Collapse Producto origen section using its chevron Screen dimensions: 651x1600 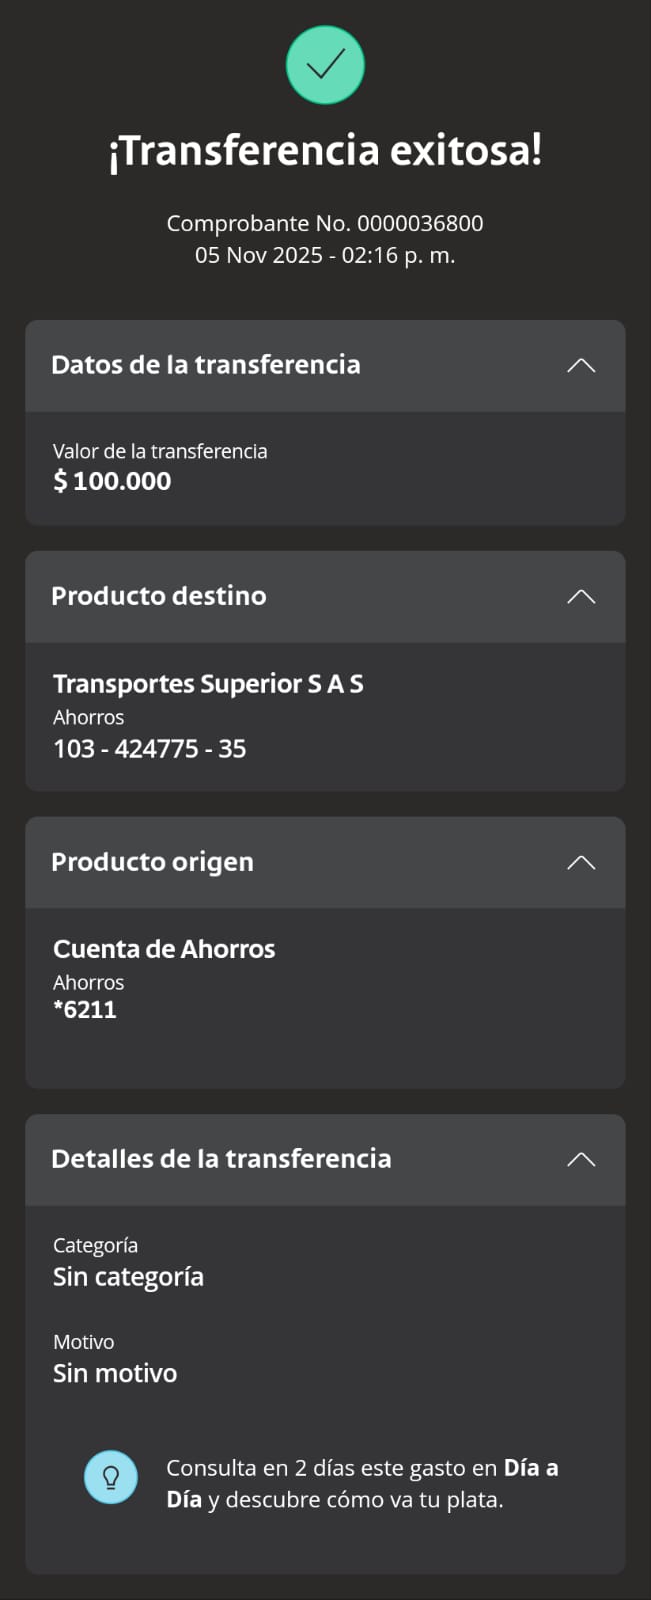tap(581, 863)
